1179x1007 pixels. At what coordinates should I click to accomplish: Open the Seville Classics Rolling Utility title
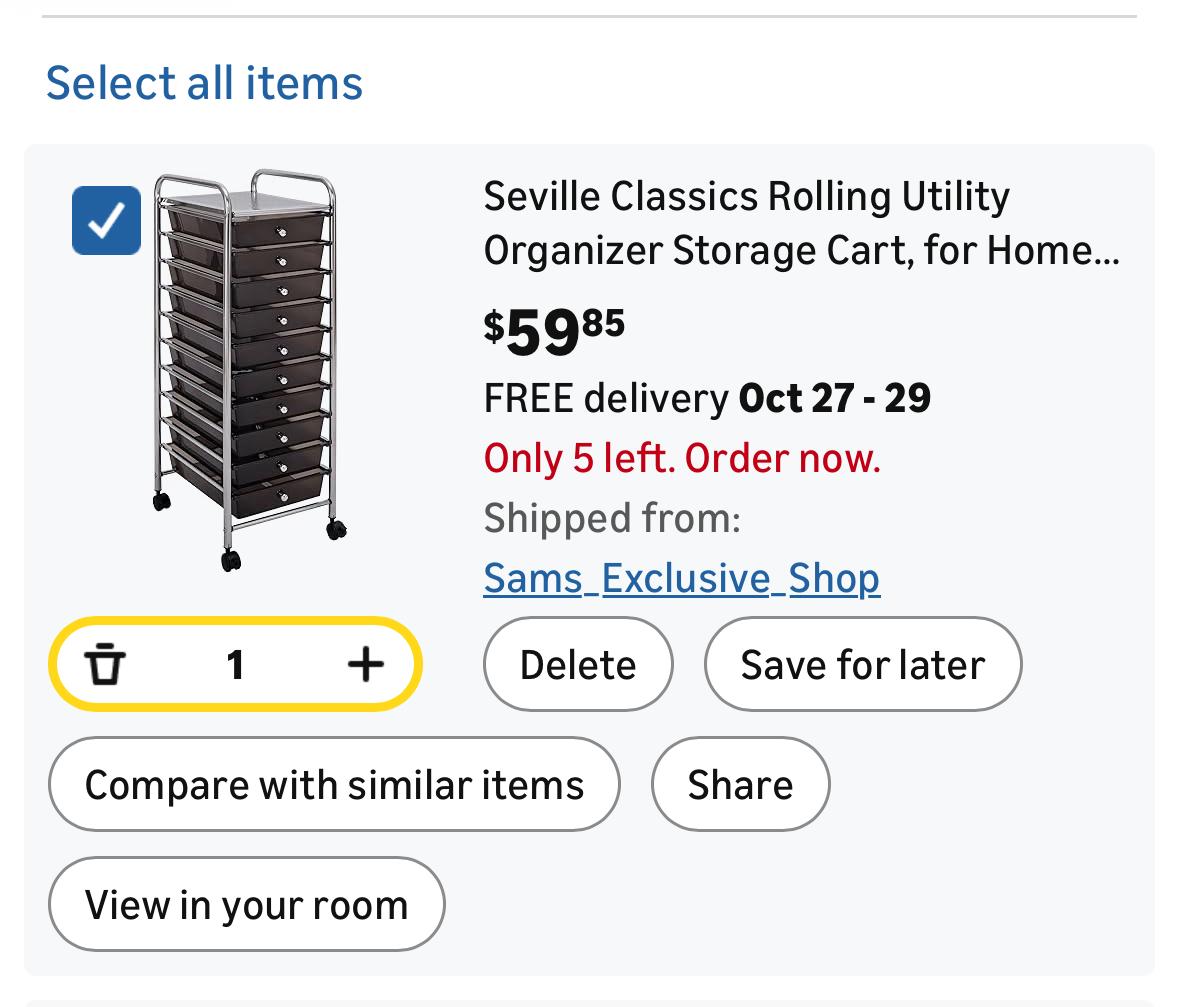746,197
